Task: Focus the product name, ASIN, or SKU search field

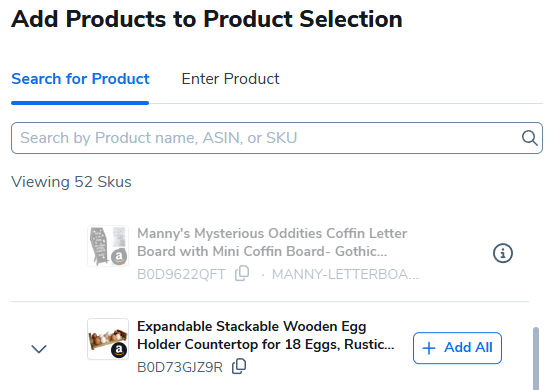Action: click(x=277, y=138)
